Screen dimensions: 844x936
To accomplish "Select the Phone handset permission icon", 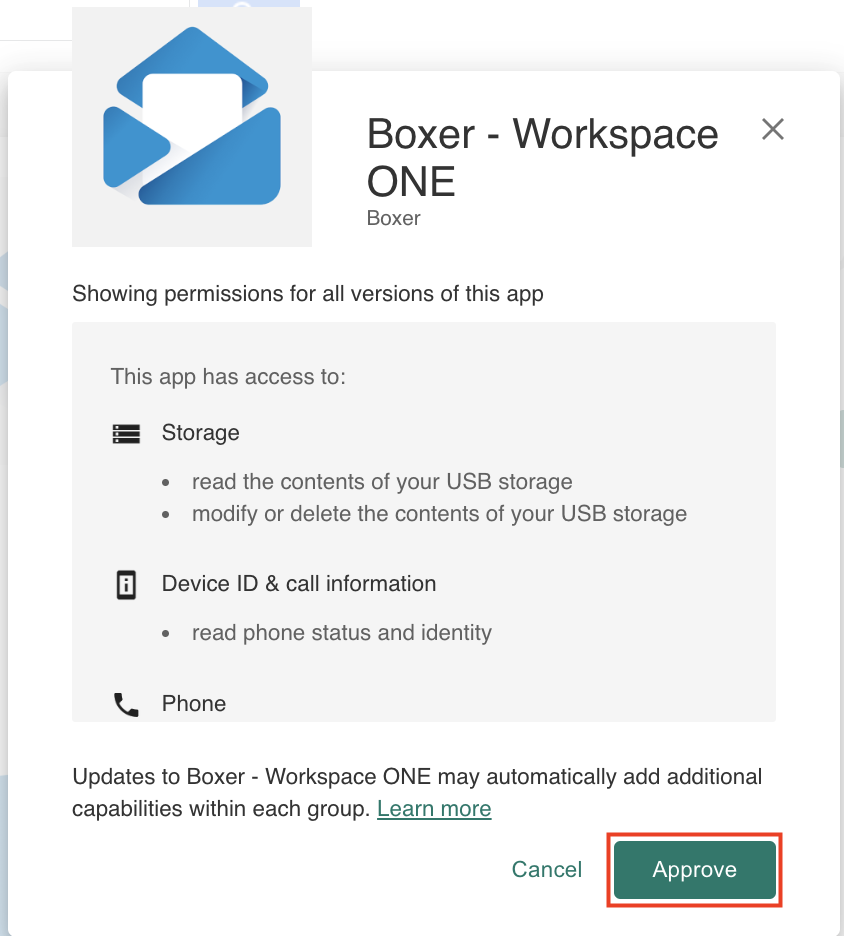I will point(127,703).
